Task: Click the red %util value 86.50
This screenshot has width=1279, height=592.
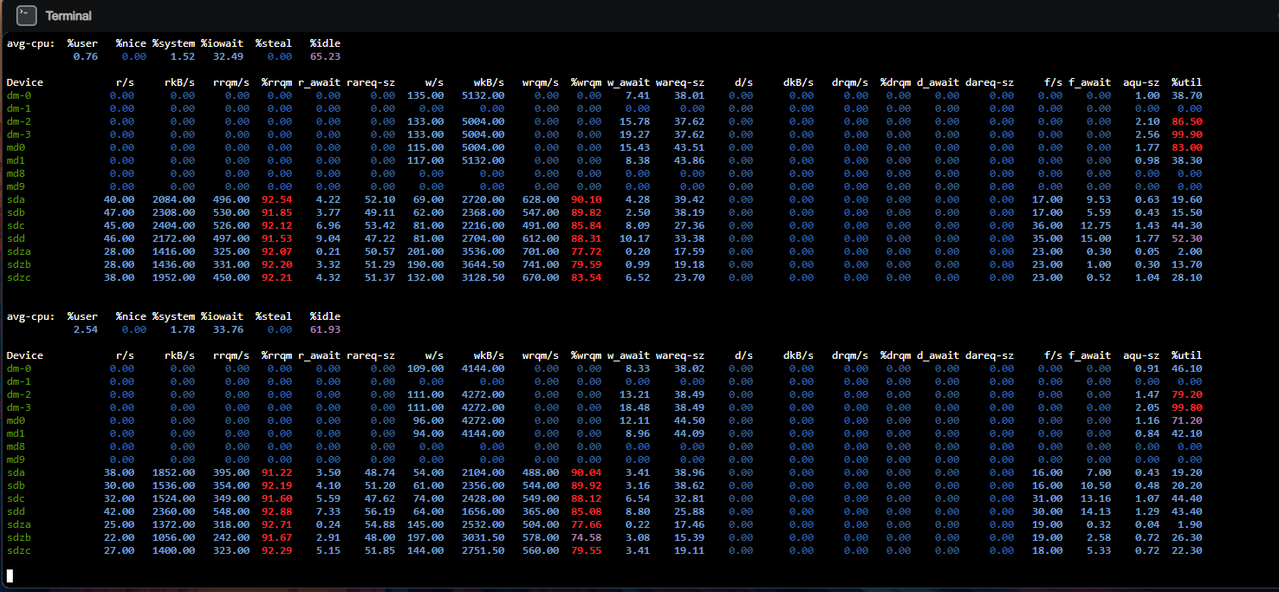Action: (x=1186, y=122)
